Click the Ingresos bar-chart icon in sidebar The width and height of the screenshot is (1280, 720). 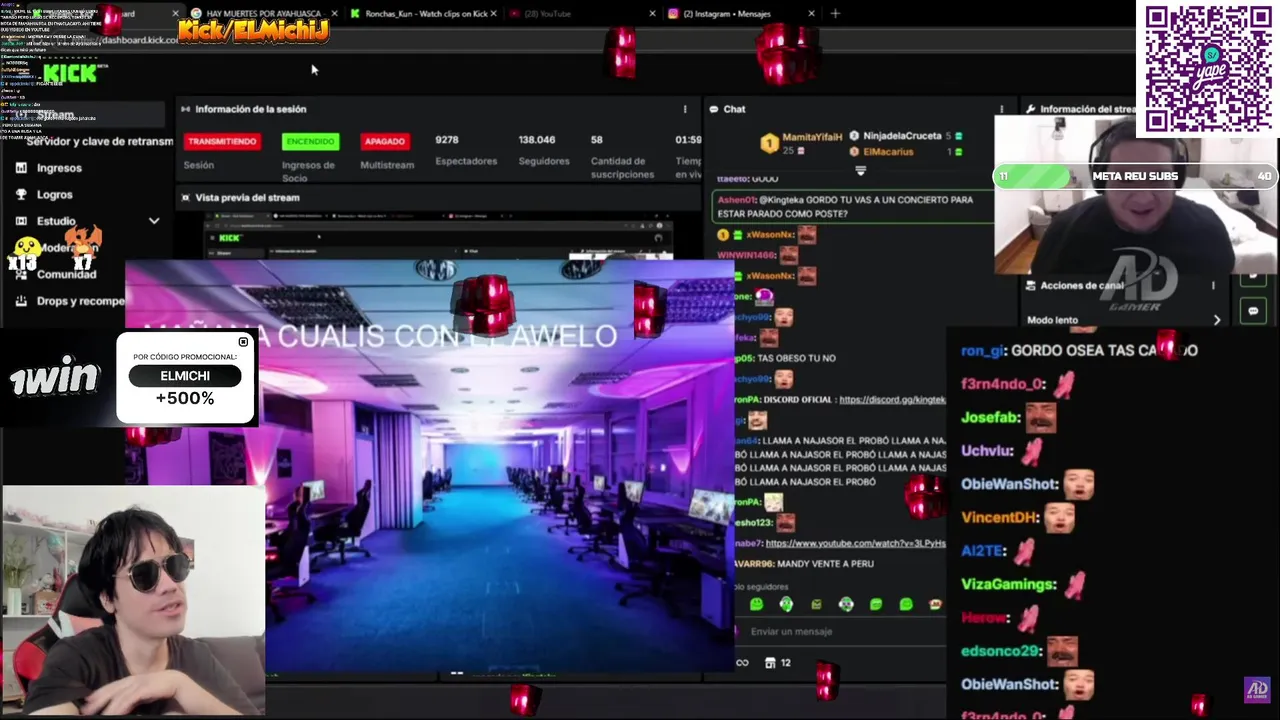click(x=21, y=168)
